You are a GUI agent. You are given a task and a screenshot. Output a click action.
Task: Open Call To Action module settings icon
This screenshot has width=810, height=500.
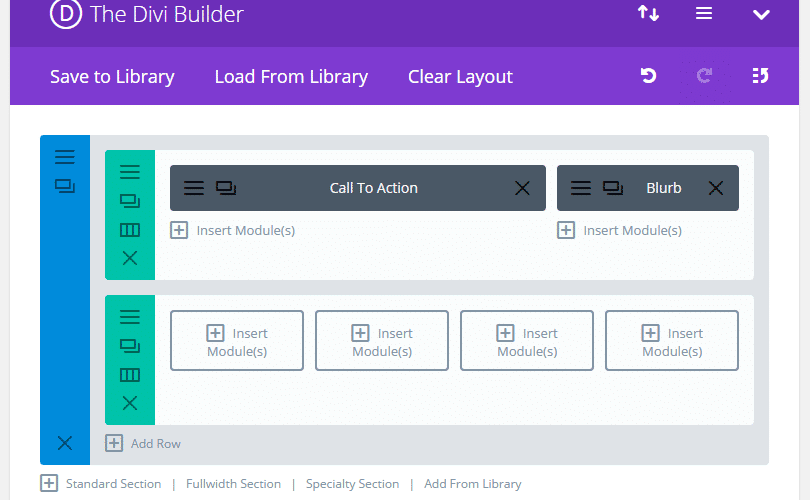tap(194, 188)
